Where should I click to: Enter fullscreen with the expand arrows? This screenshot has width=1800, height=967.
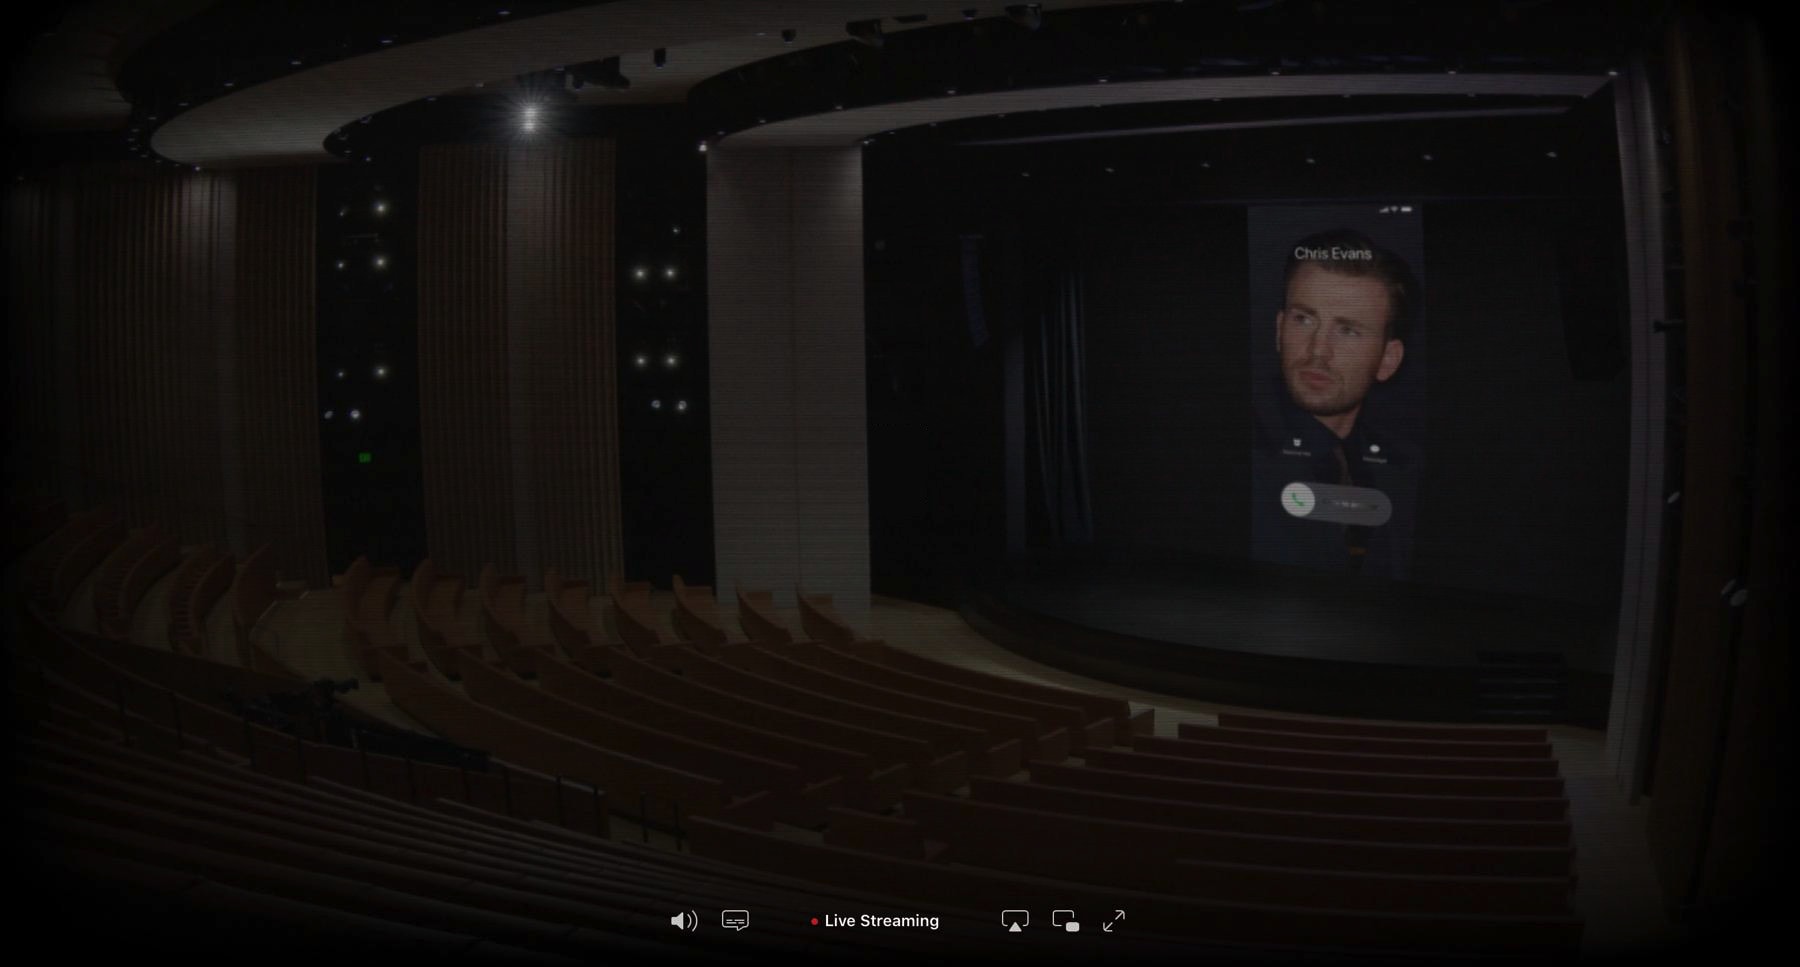[x=1113, y=921]
